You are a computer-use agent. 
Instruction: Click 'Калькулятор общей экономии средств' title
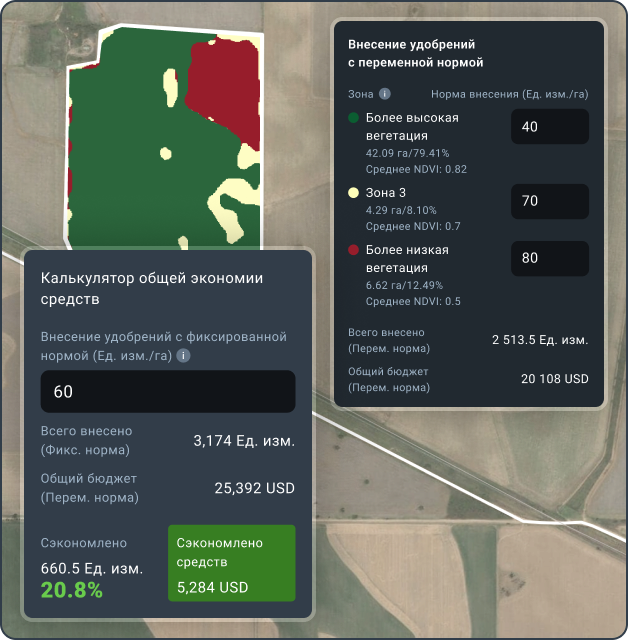coord(152,289)
